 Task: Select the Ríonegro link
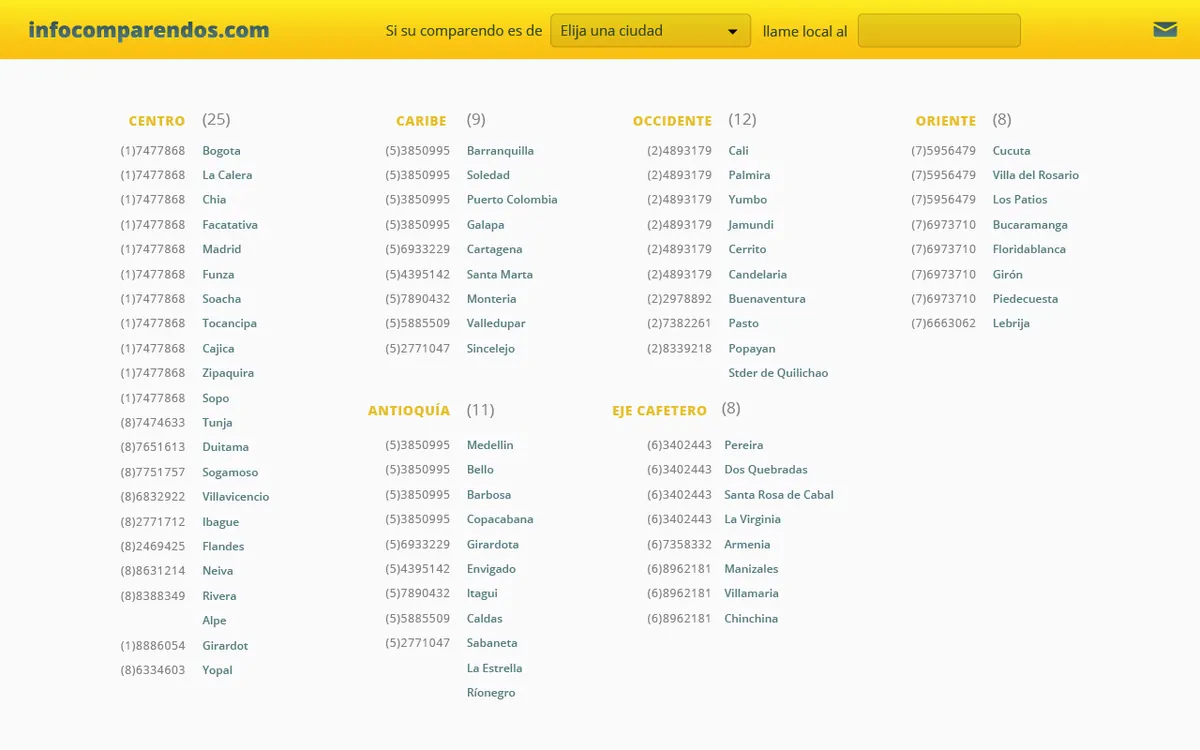(491, 693)
